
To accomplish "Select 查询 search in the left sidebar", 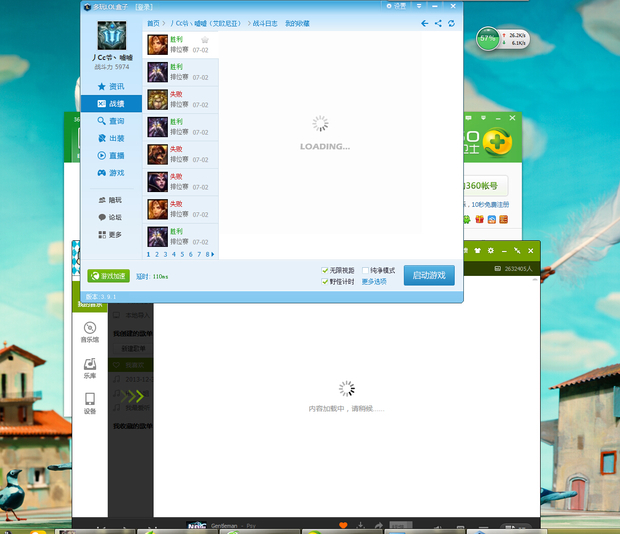I will tap(111, 121).
